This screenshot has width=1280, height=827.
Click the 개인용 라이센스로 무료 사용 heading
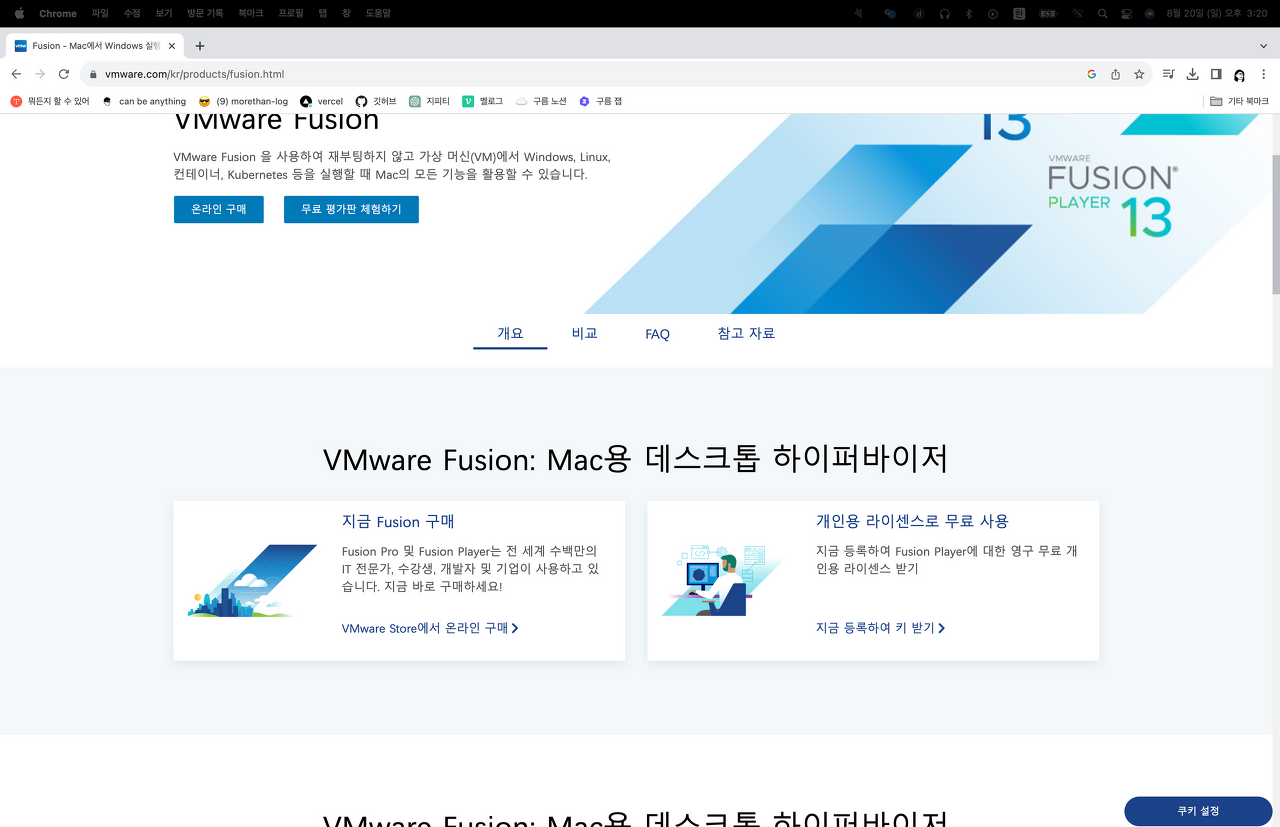point(912,521)
